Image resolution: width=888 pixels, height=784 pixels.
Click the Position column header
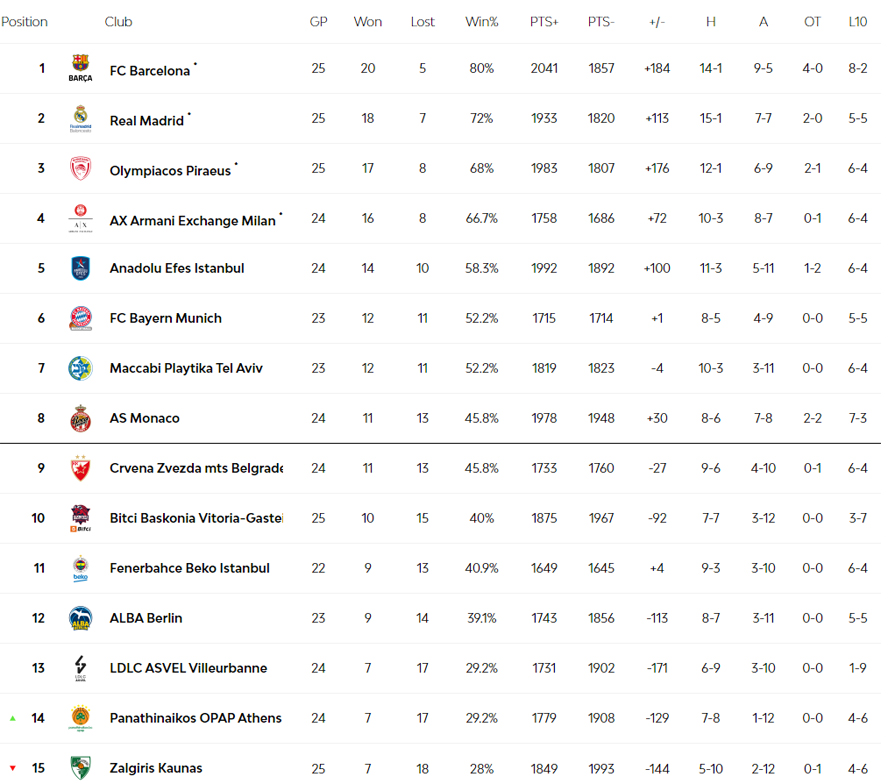(24, 22)
